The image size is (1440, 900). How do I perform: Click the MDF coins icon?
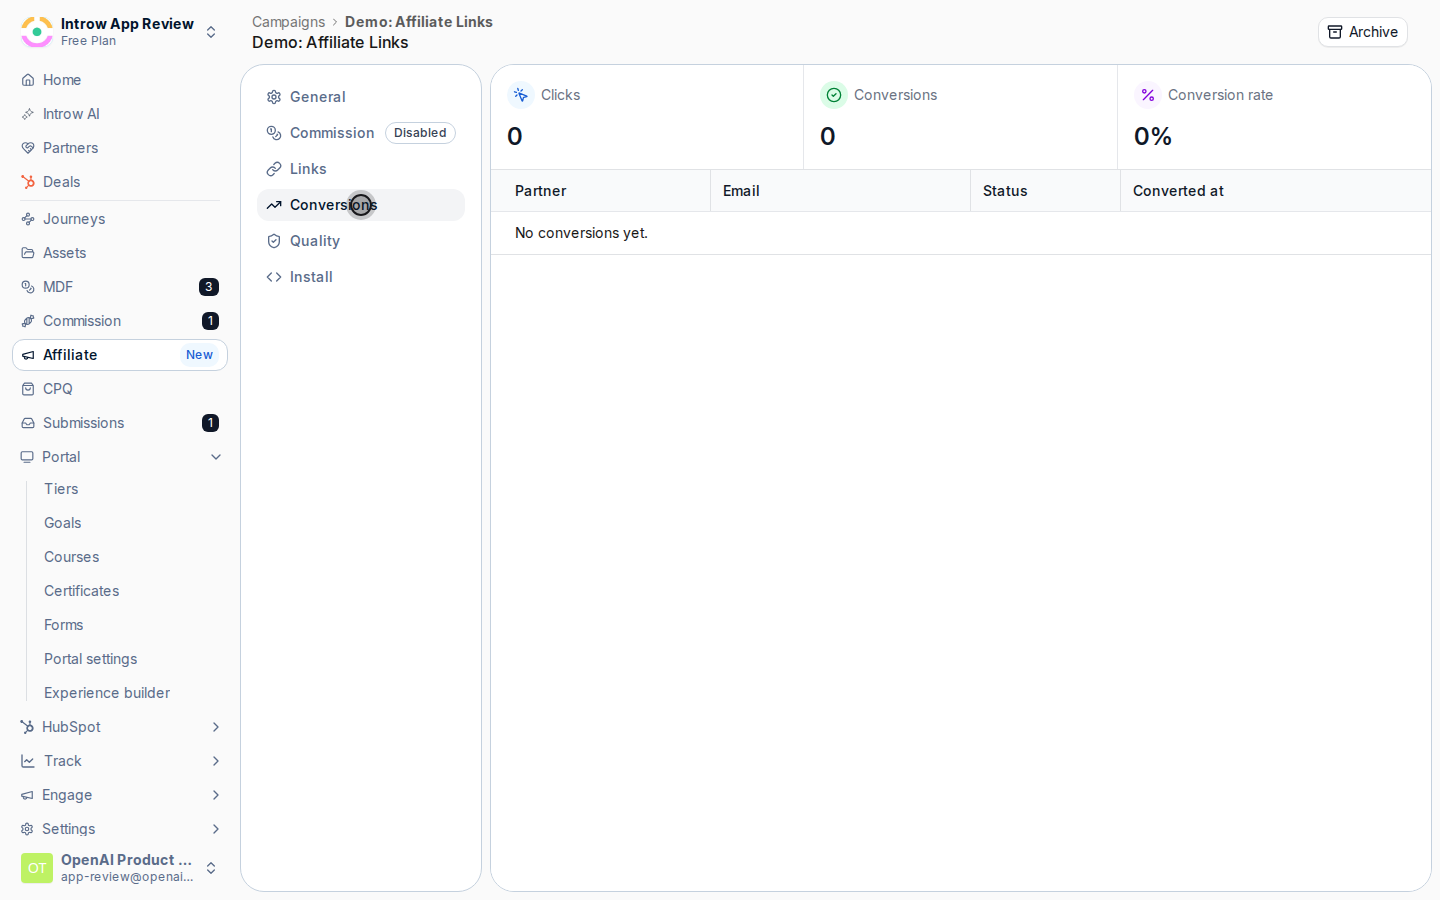click(28, 287)
